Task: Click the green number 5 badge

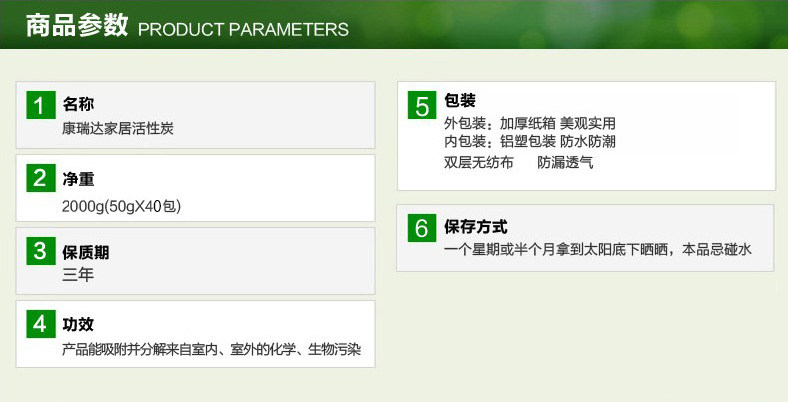Action: [422, 105]
